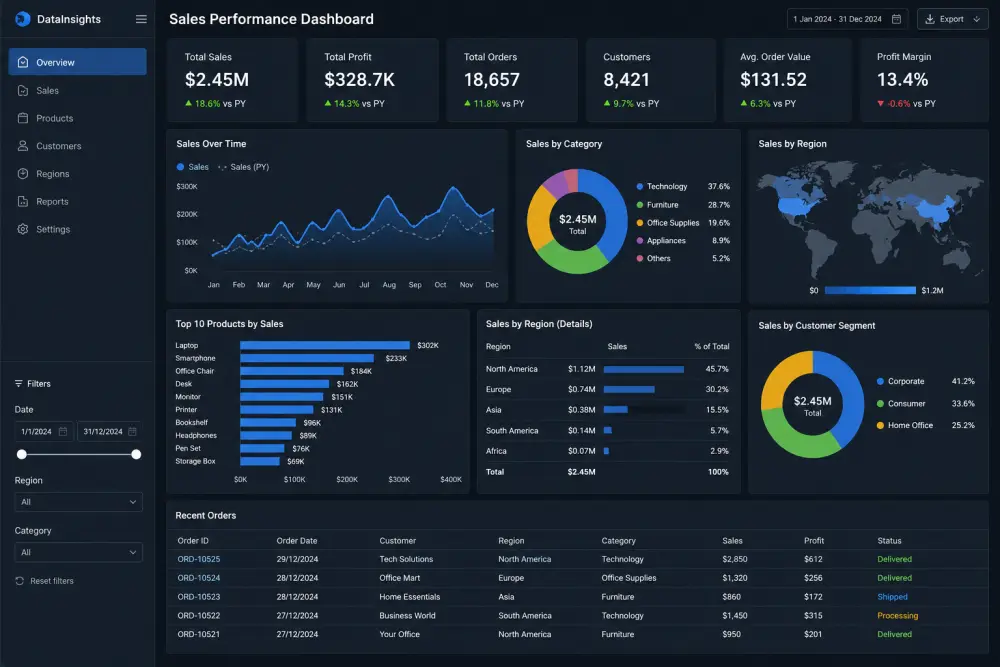
Task: Click the start date field 1/1/2024
Action: click(44, 432)
